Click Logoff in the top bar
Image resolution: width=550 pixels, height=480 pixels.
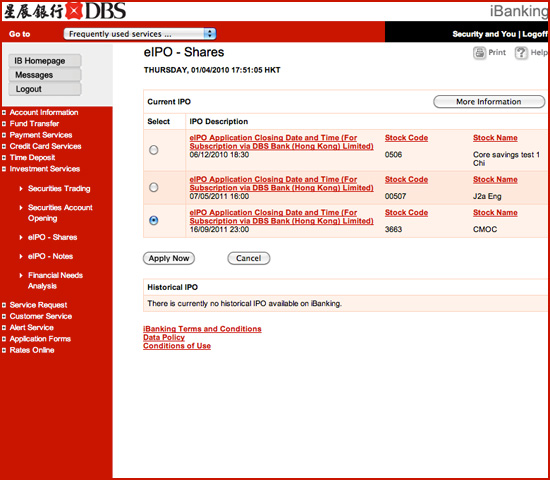pos(535,34)
